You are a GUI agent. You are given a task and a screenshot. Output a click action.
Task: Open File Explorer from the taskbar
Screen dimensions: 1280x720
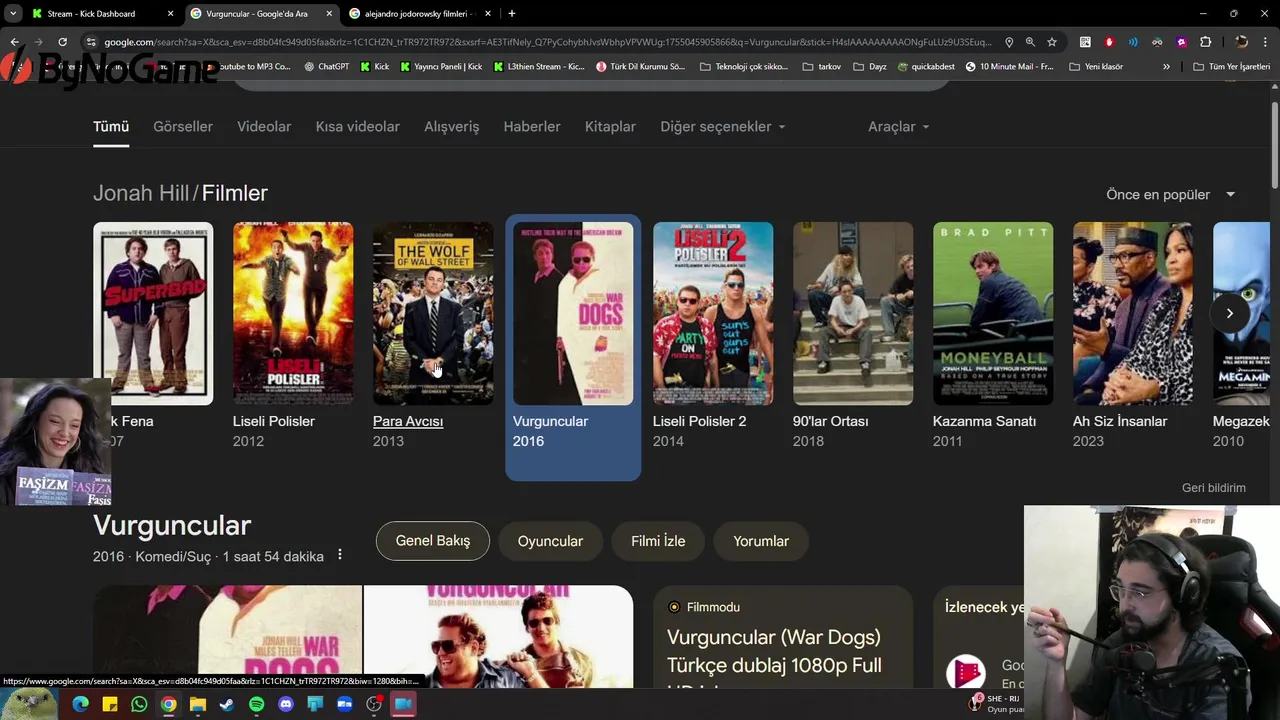point(198,704)
